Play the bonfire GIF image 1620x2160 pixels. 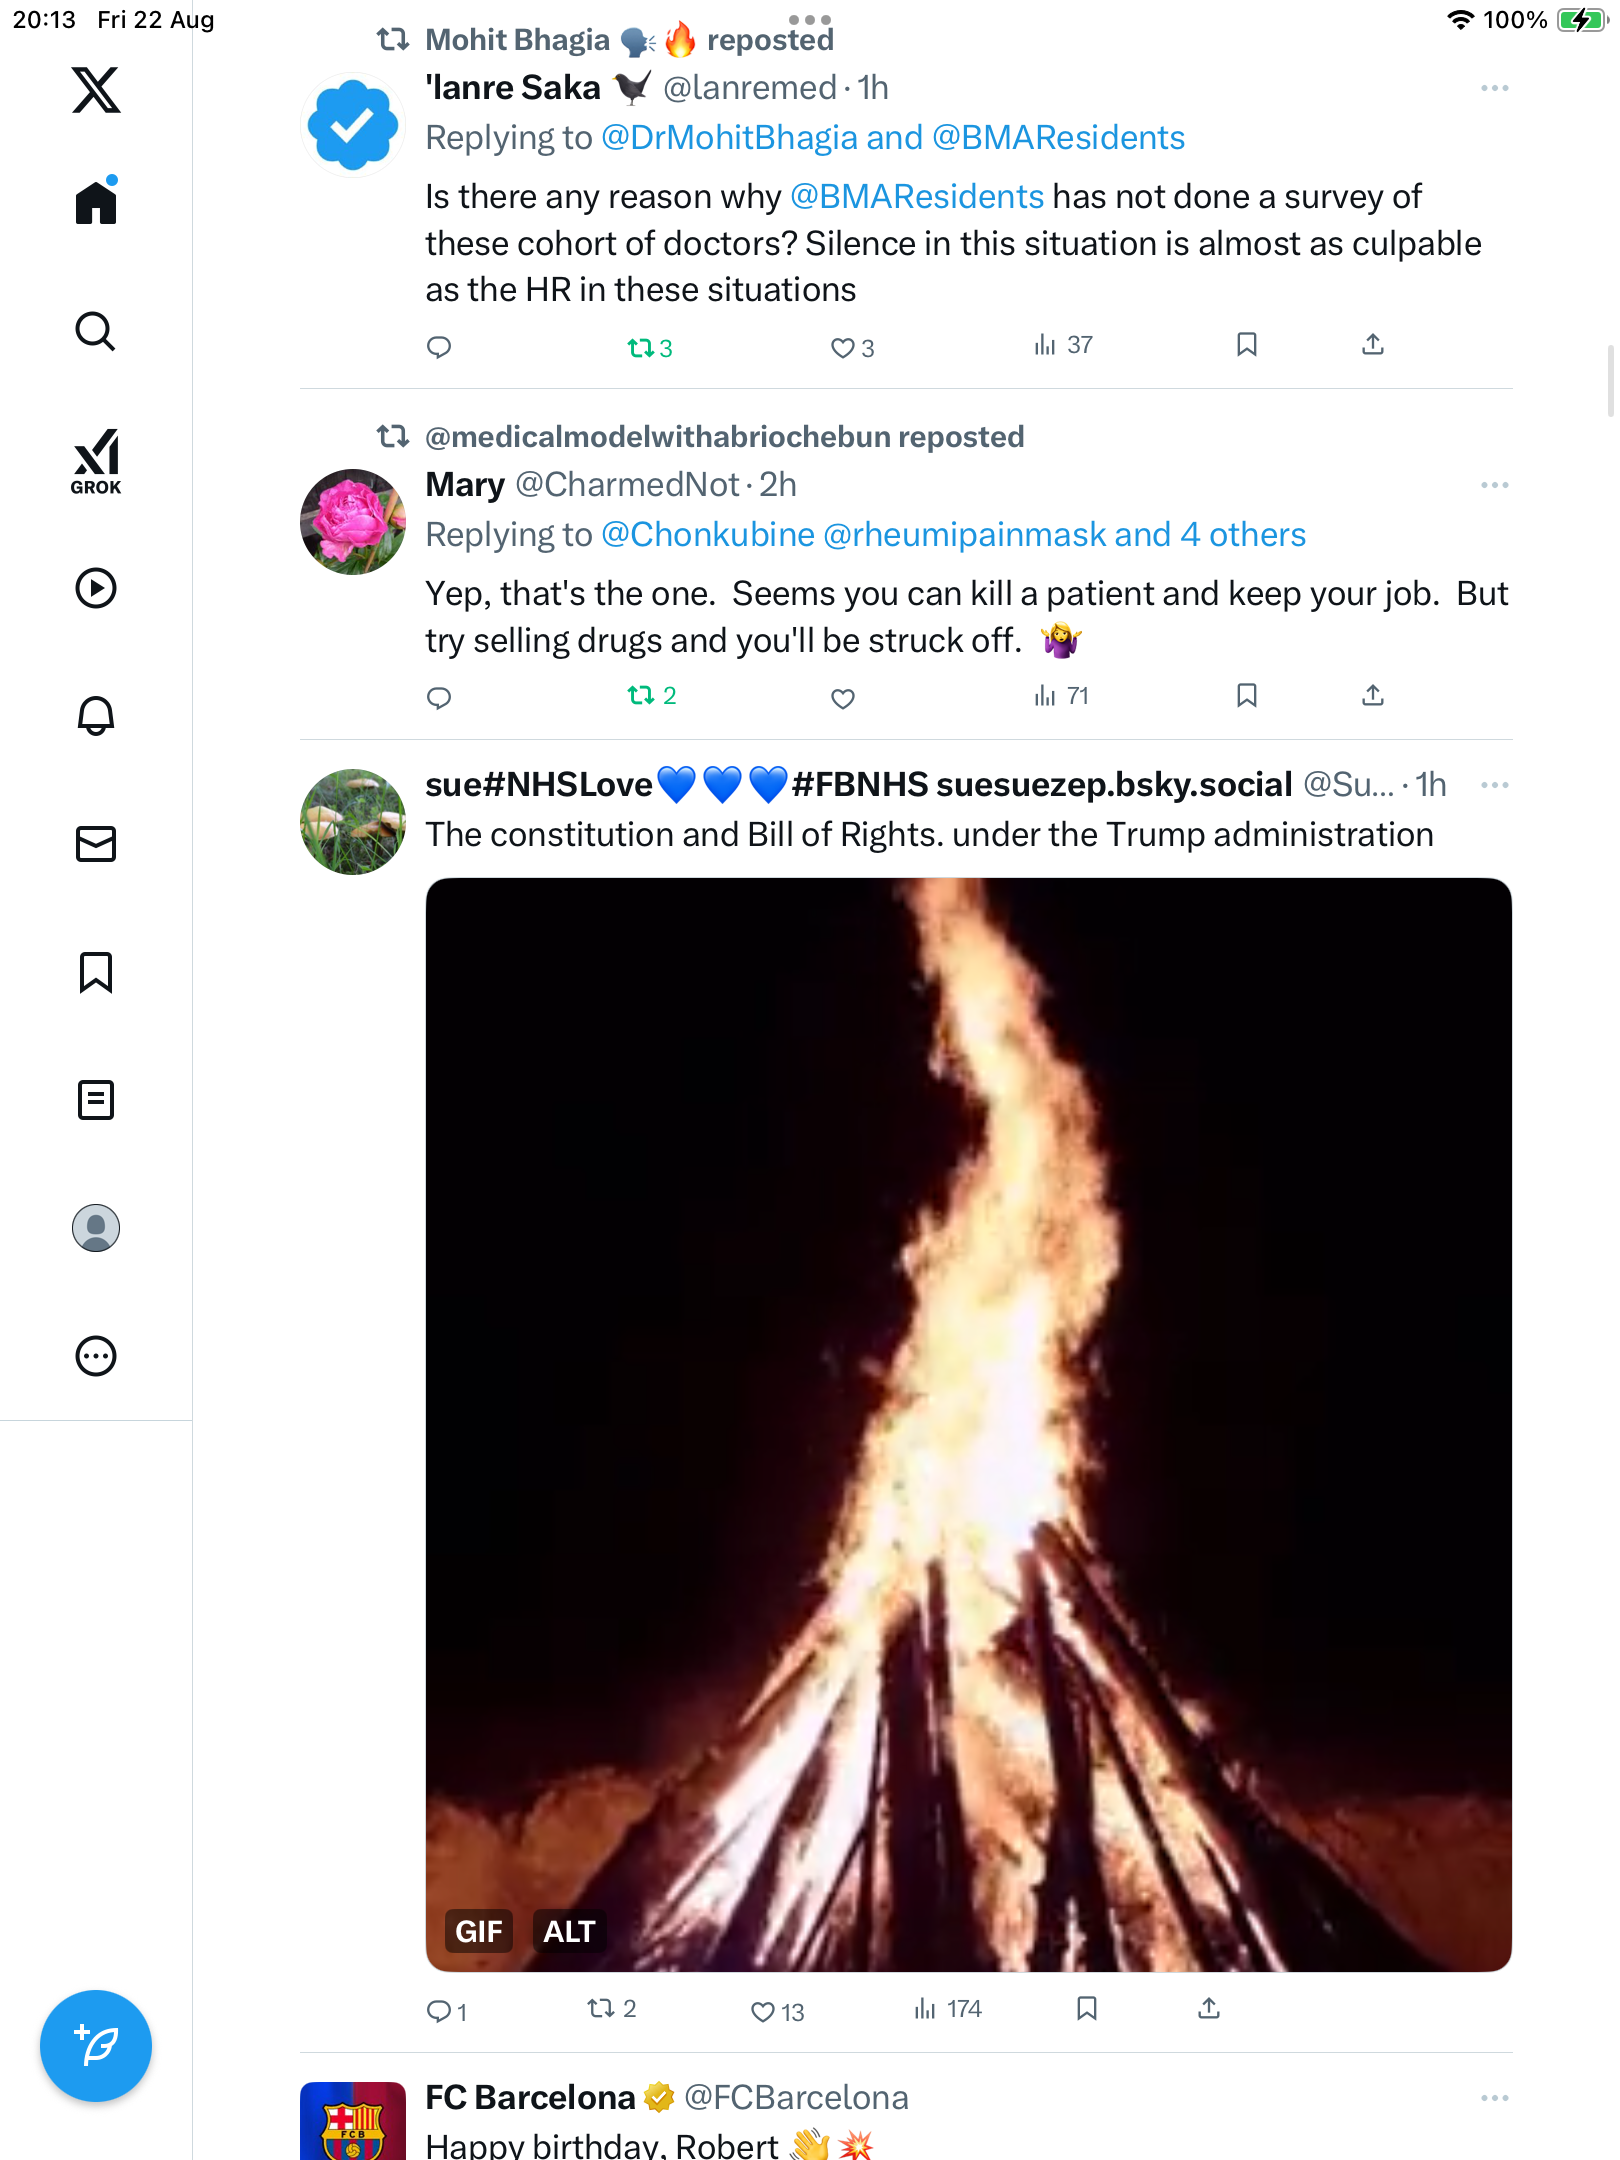click(x=968, y=1400)
